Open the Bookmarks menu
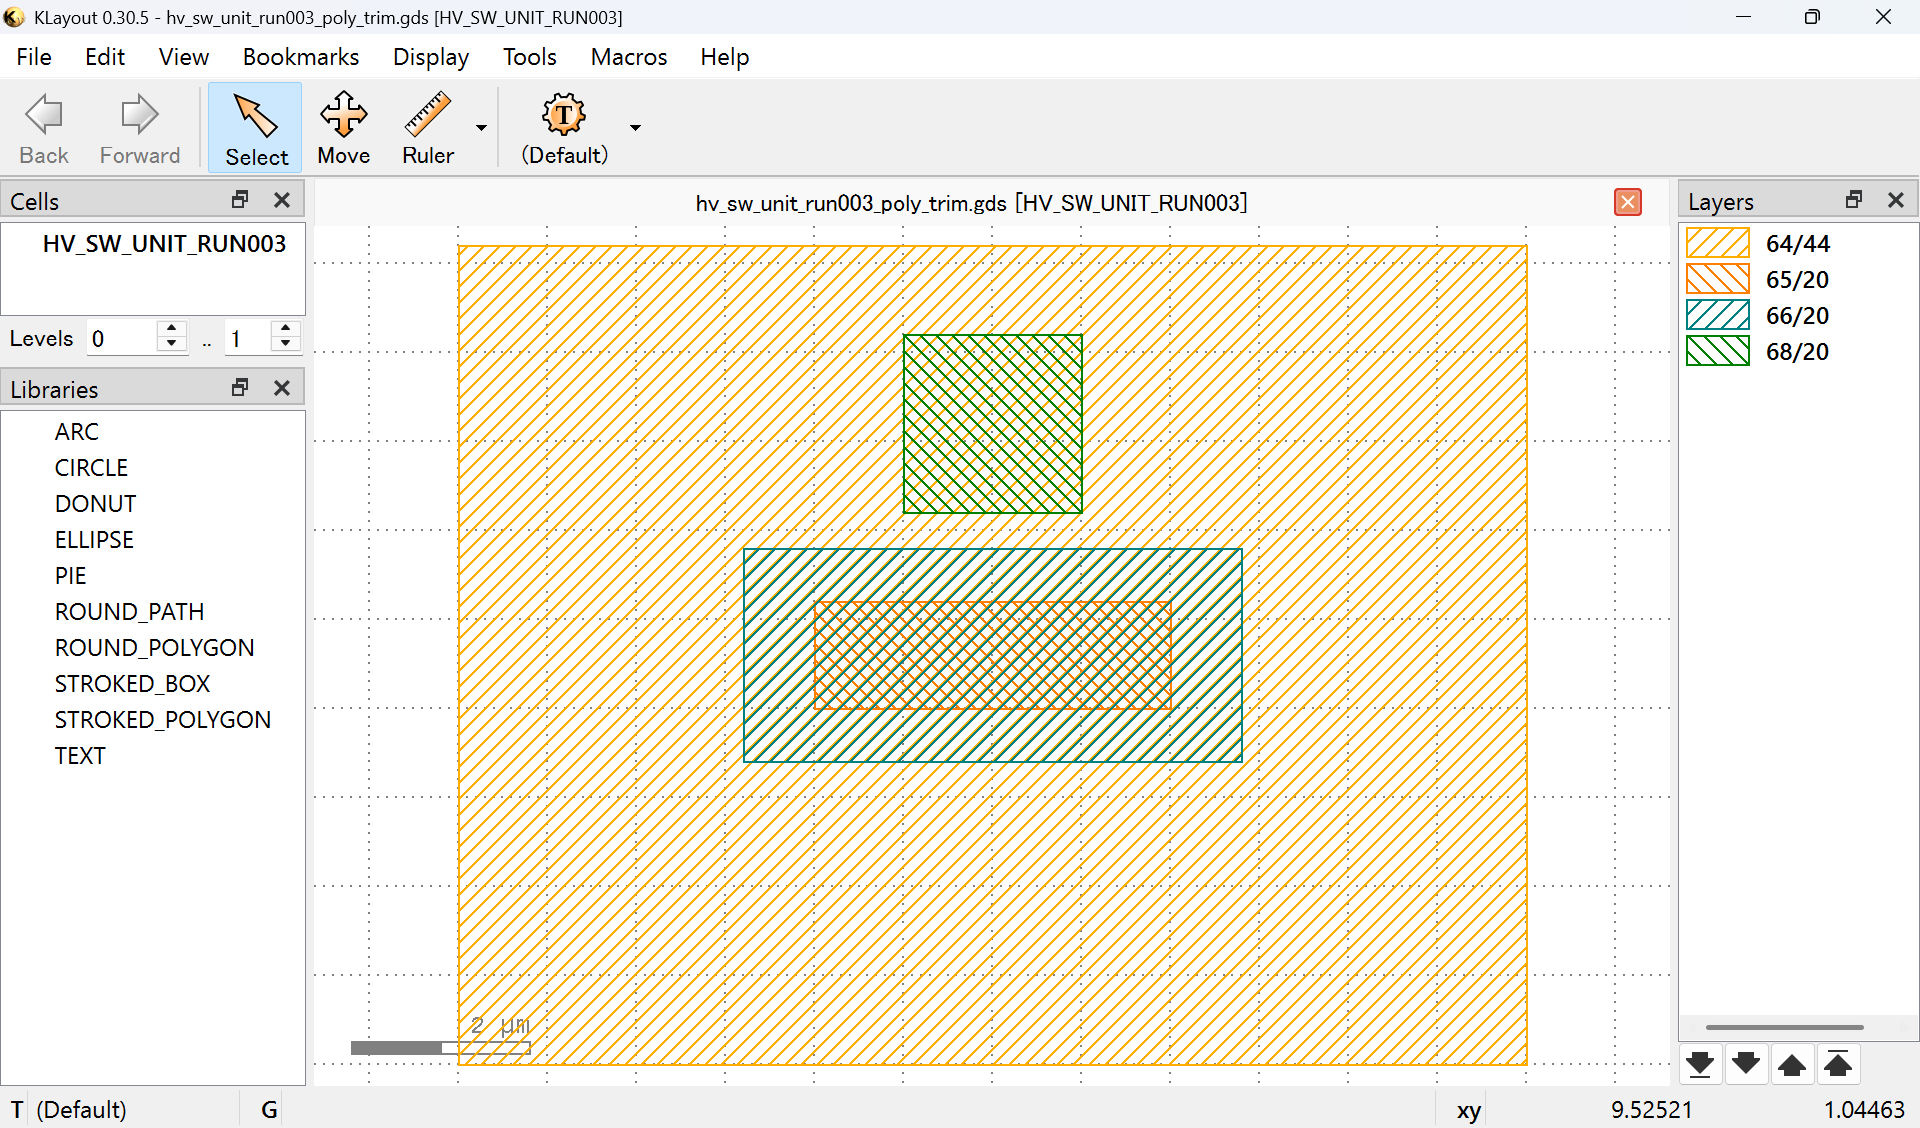Viewport: 1920px width, 1128px height. pyautogui.click(x=300, y=57)
